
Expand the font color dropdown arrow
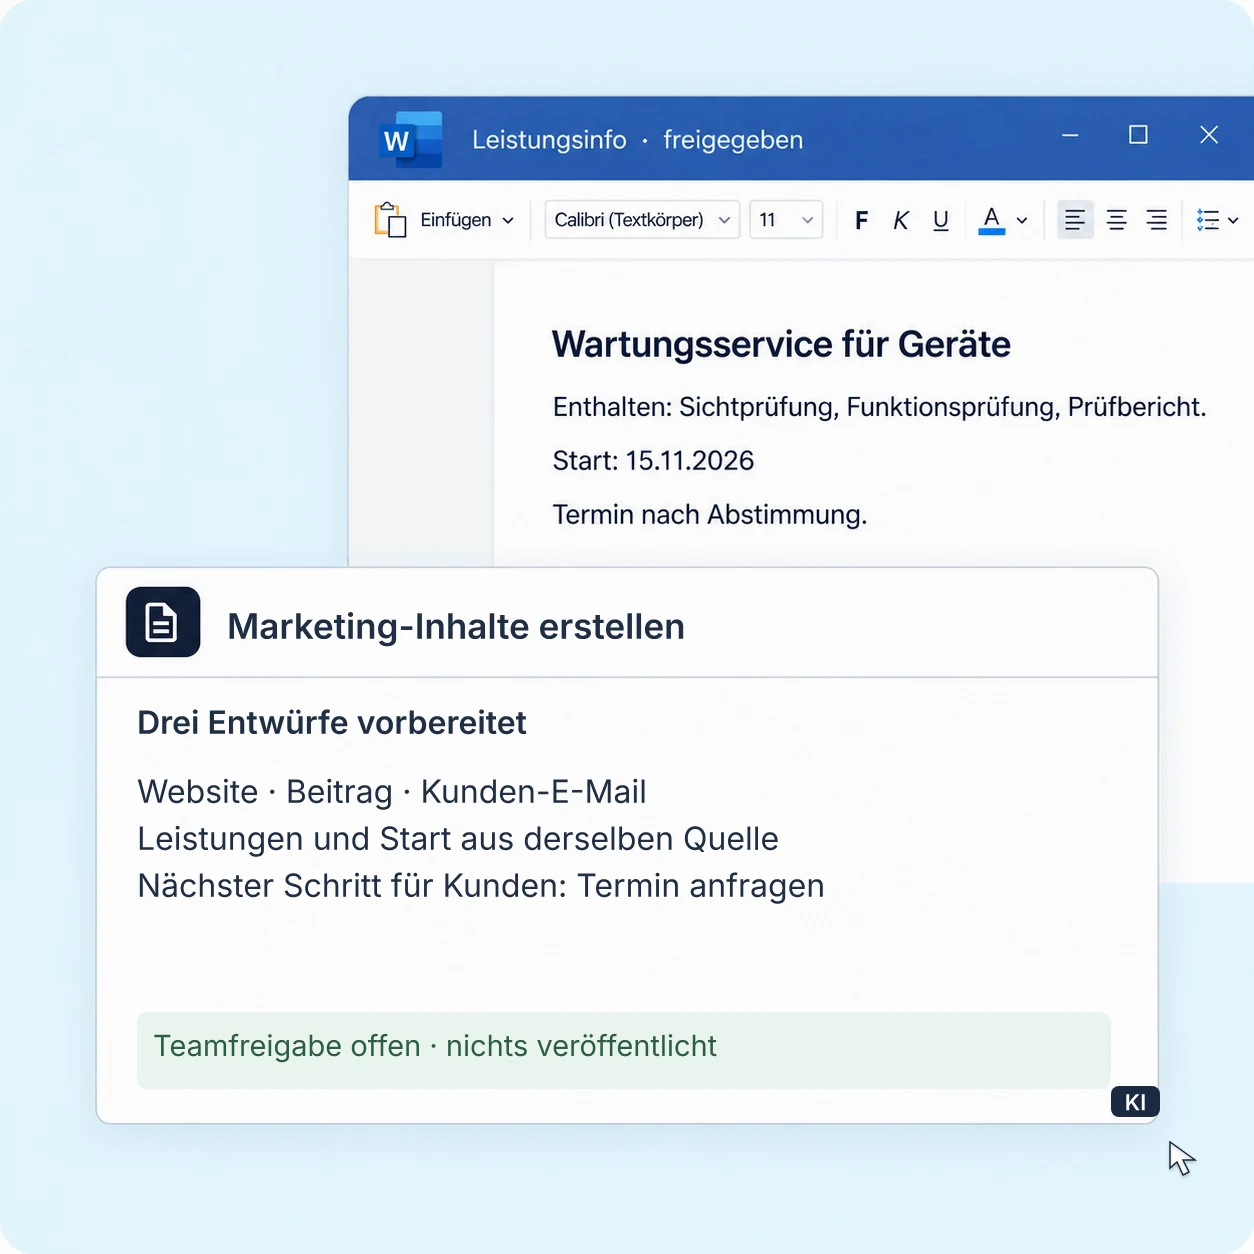pyautogui.click(x=1022, y=221)
